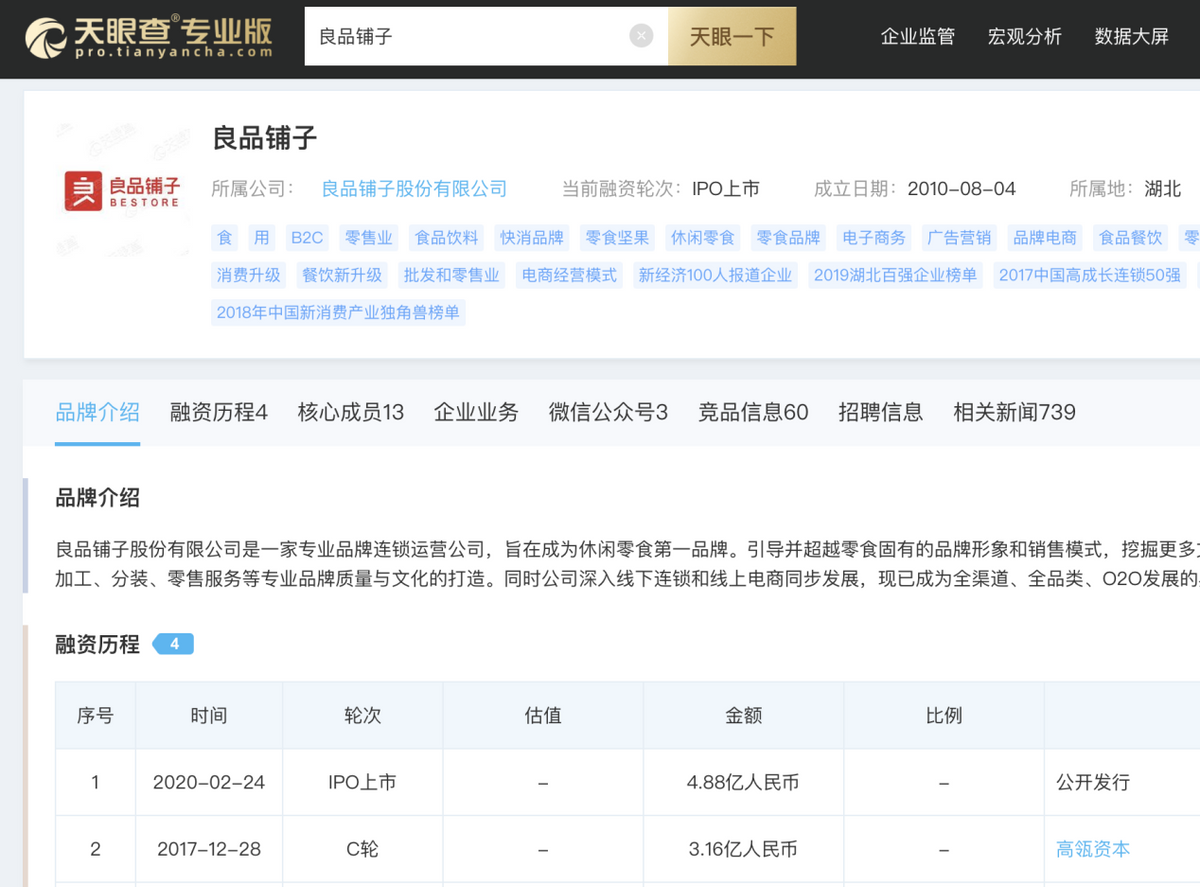1200x887 pixels.
Task: Click the 消费升级 tag
Action: pyautogui.click(x=249, y=275)
